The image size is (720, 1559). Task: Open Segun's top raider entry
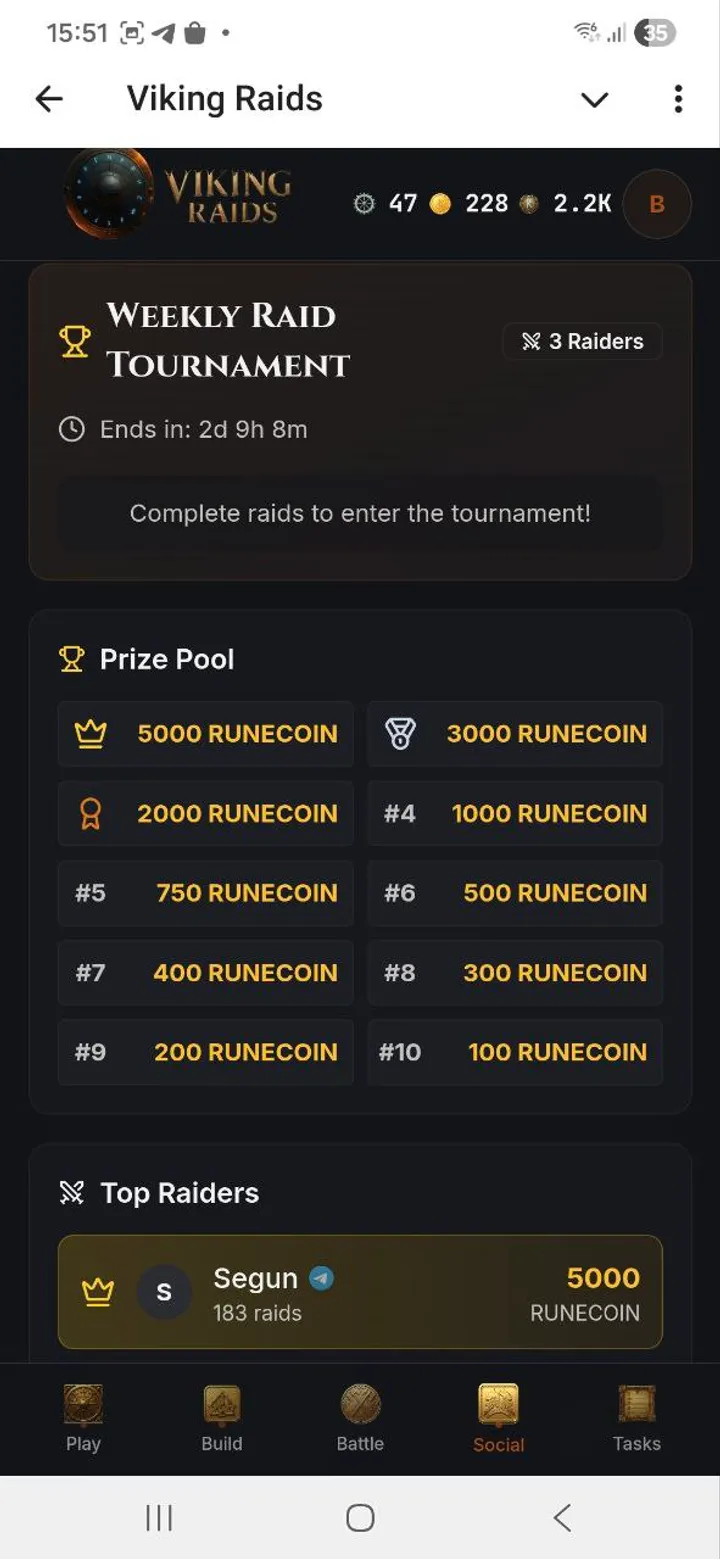(x=360, y=1292)
